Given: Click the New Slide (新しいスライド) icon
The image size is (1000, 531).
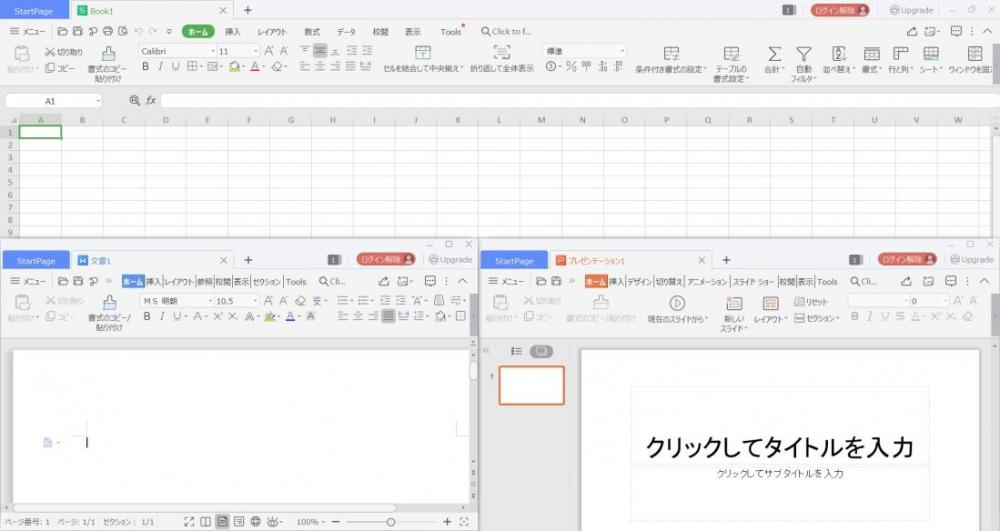Looking at the screenshot, I should coord(734,303).
